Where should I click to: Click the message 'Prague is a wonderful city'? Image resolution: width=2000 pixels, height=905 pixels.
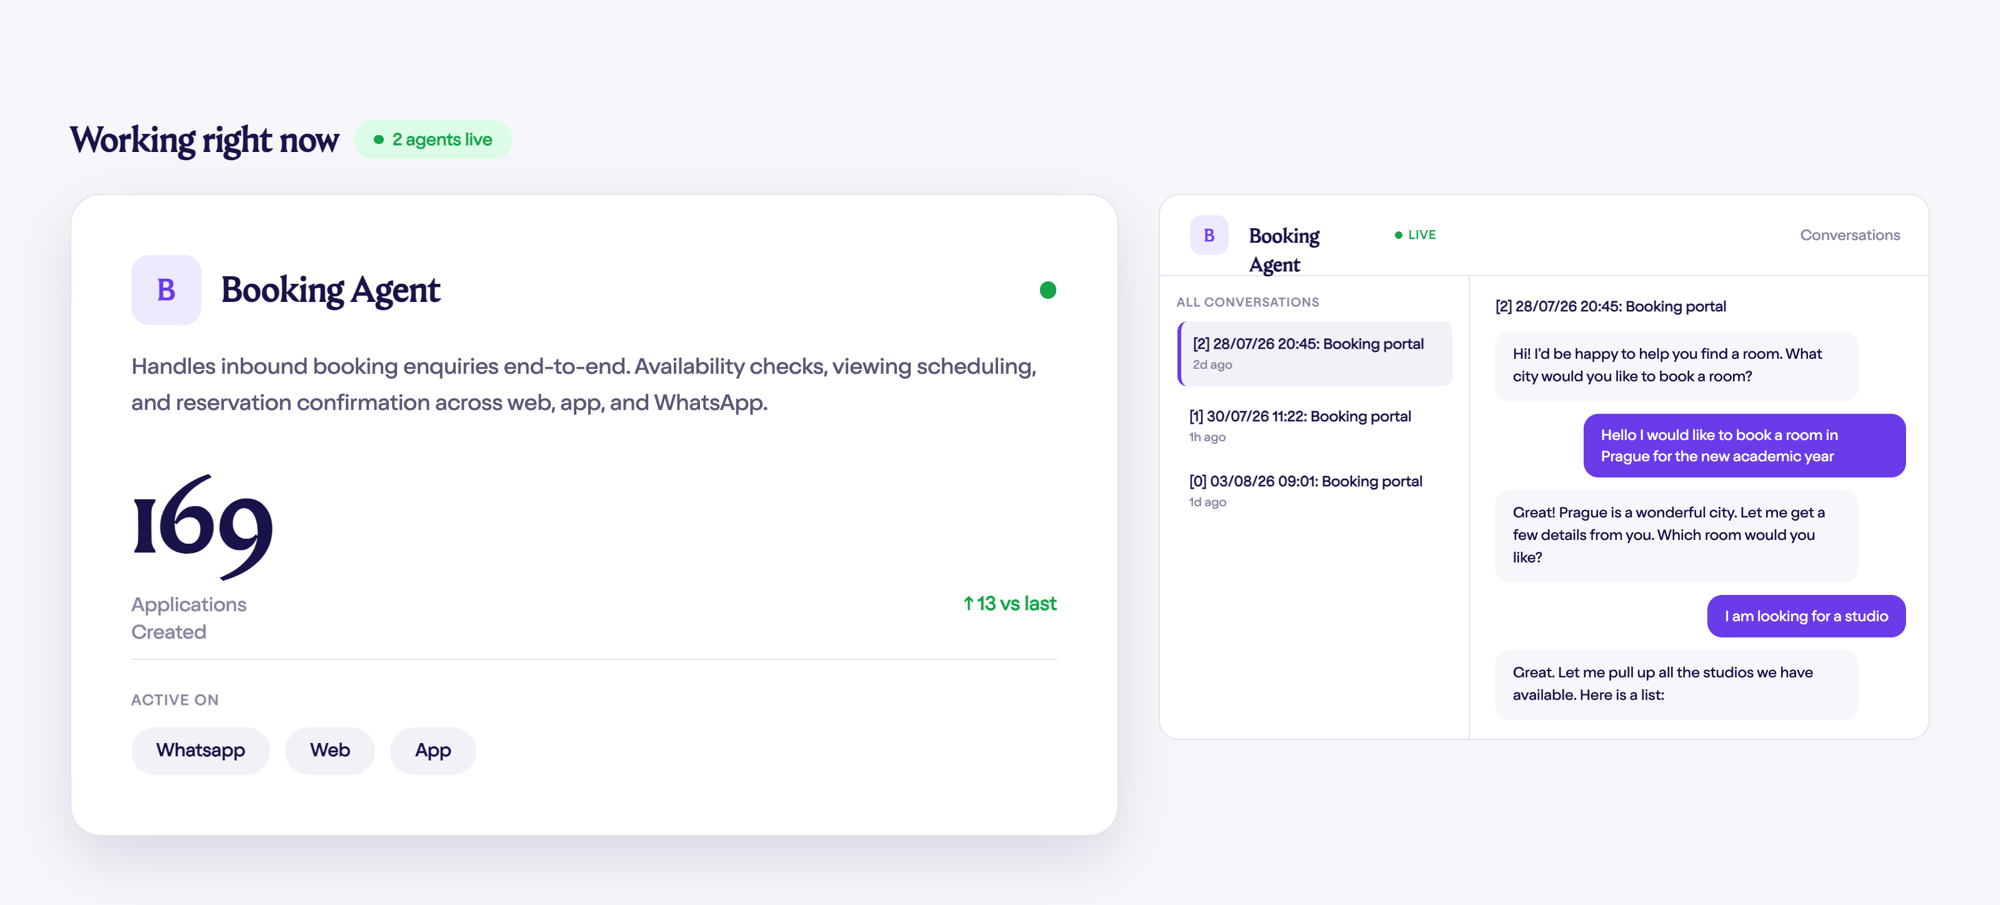1676,535
